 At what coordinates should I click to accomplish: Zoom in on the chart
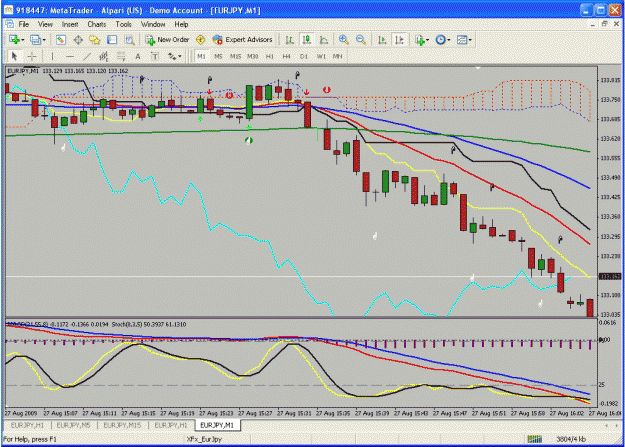[343, 40]
